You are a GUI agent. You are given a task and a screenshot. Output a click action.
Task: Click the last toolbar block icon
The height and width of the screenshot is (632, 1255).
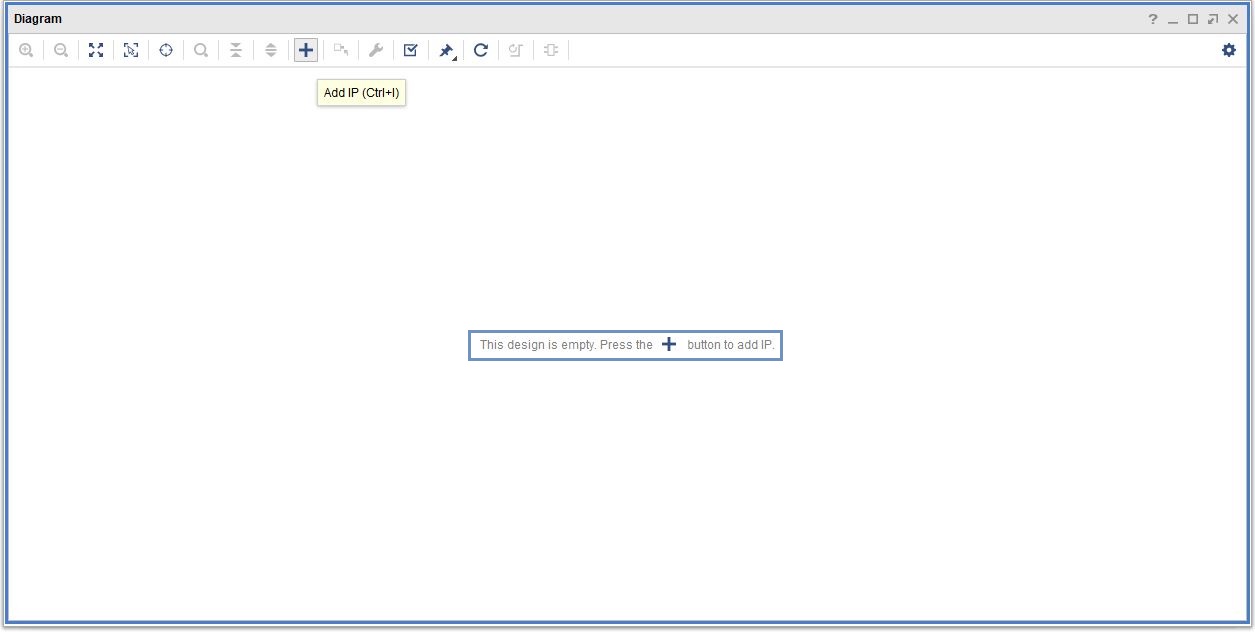tap(551, 50)
